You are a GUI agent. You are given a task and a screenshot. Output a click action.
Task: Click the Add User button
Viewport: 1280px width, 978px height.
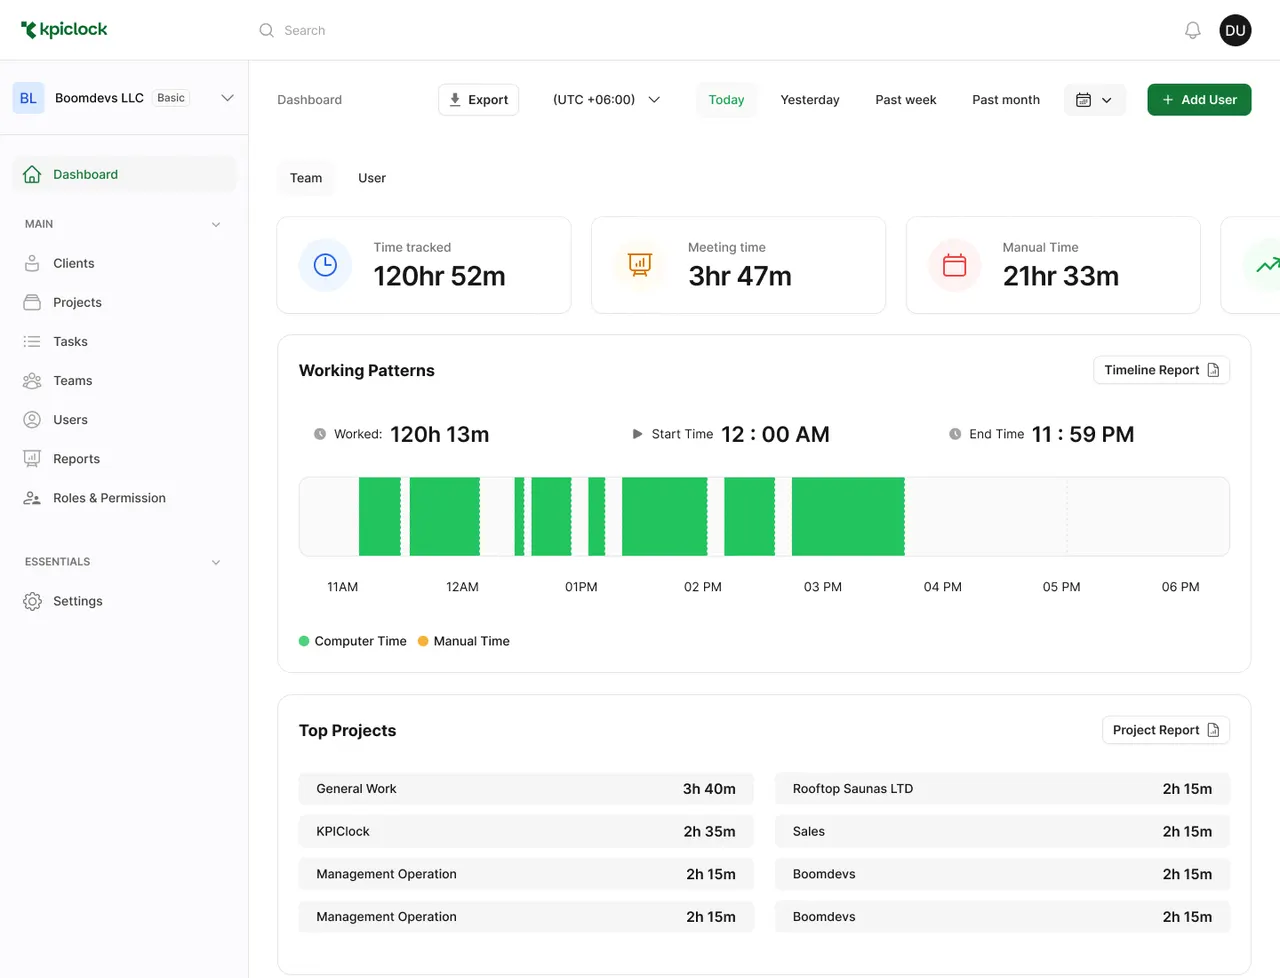coord(1199,100)
